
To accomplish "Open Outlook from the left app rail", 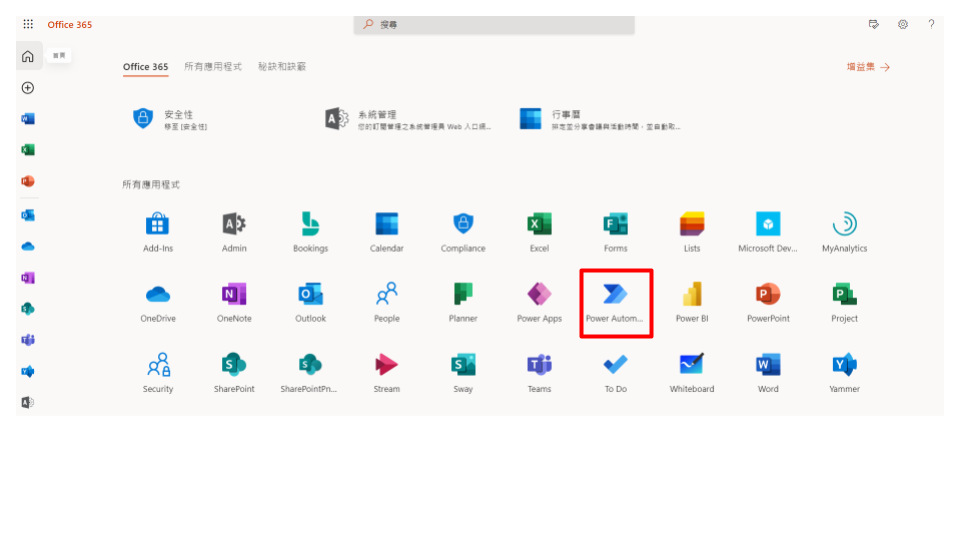I will 28,216.
